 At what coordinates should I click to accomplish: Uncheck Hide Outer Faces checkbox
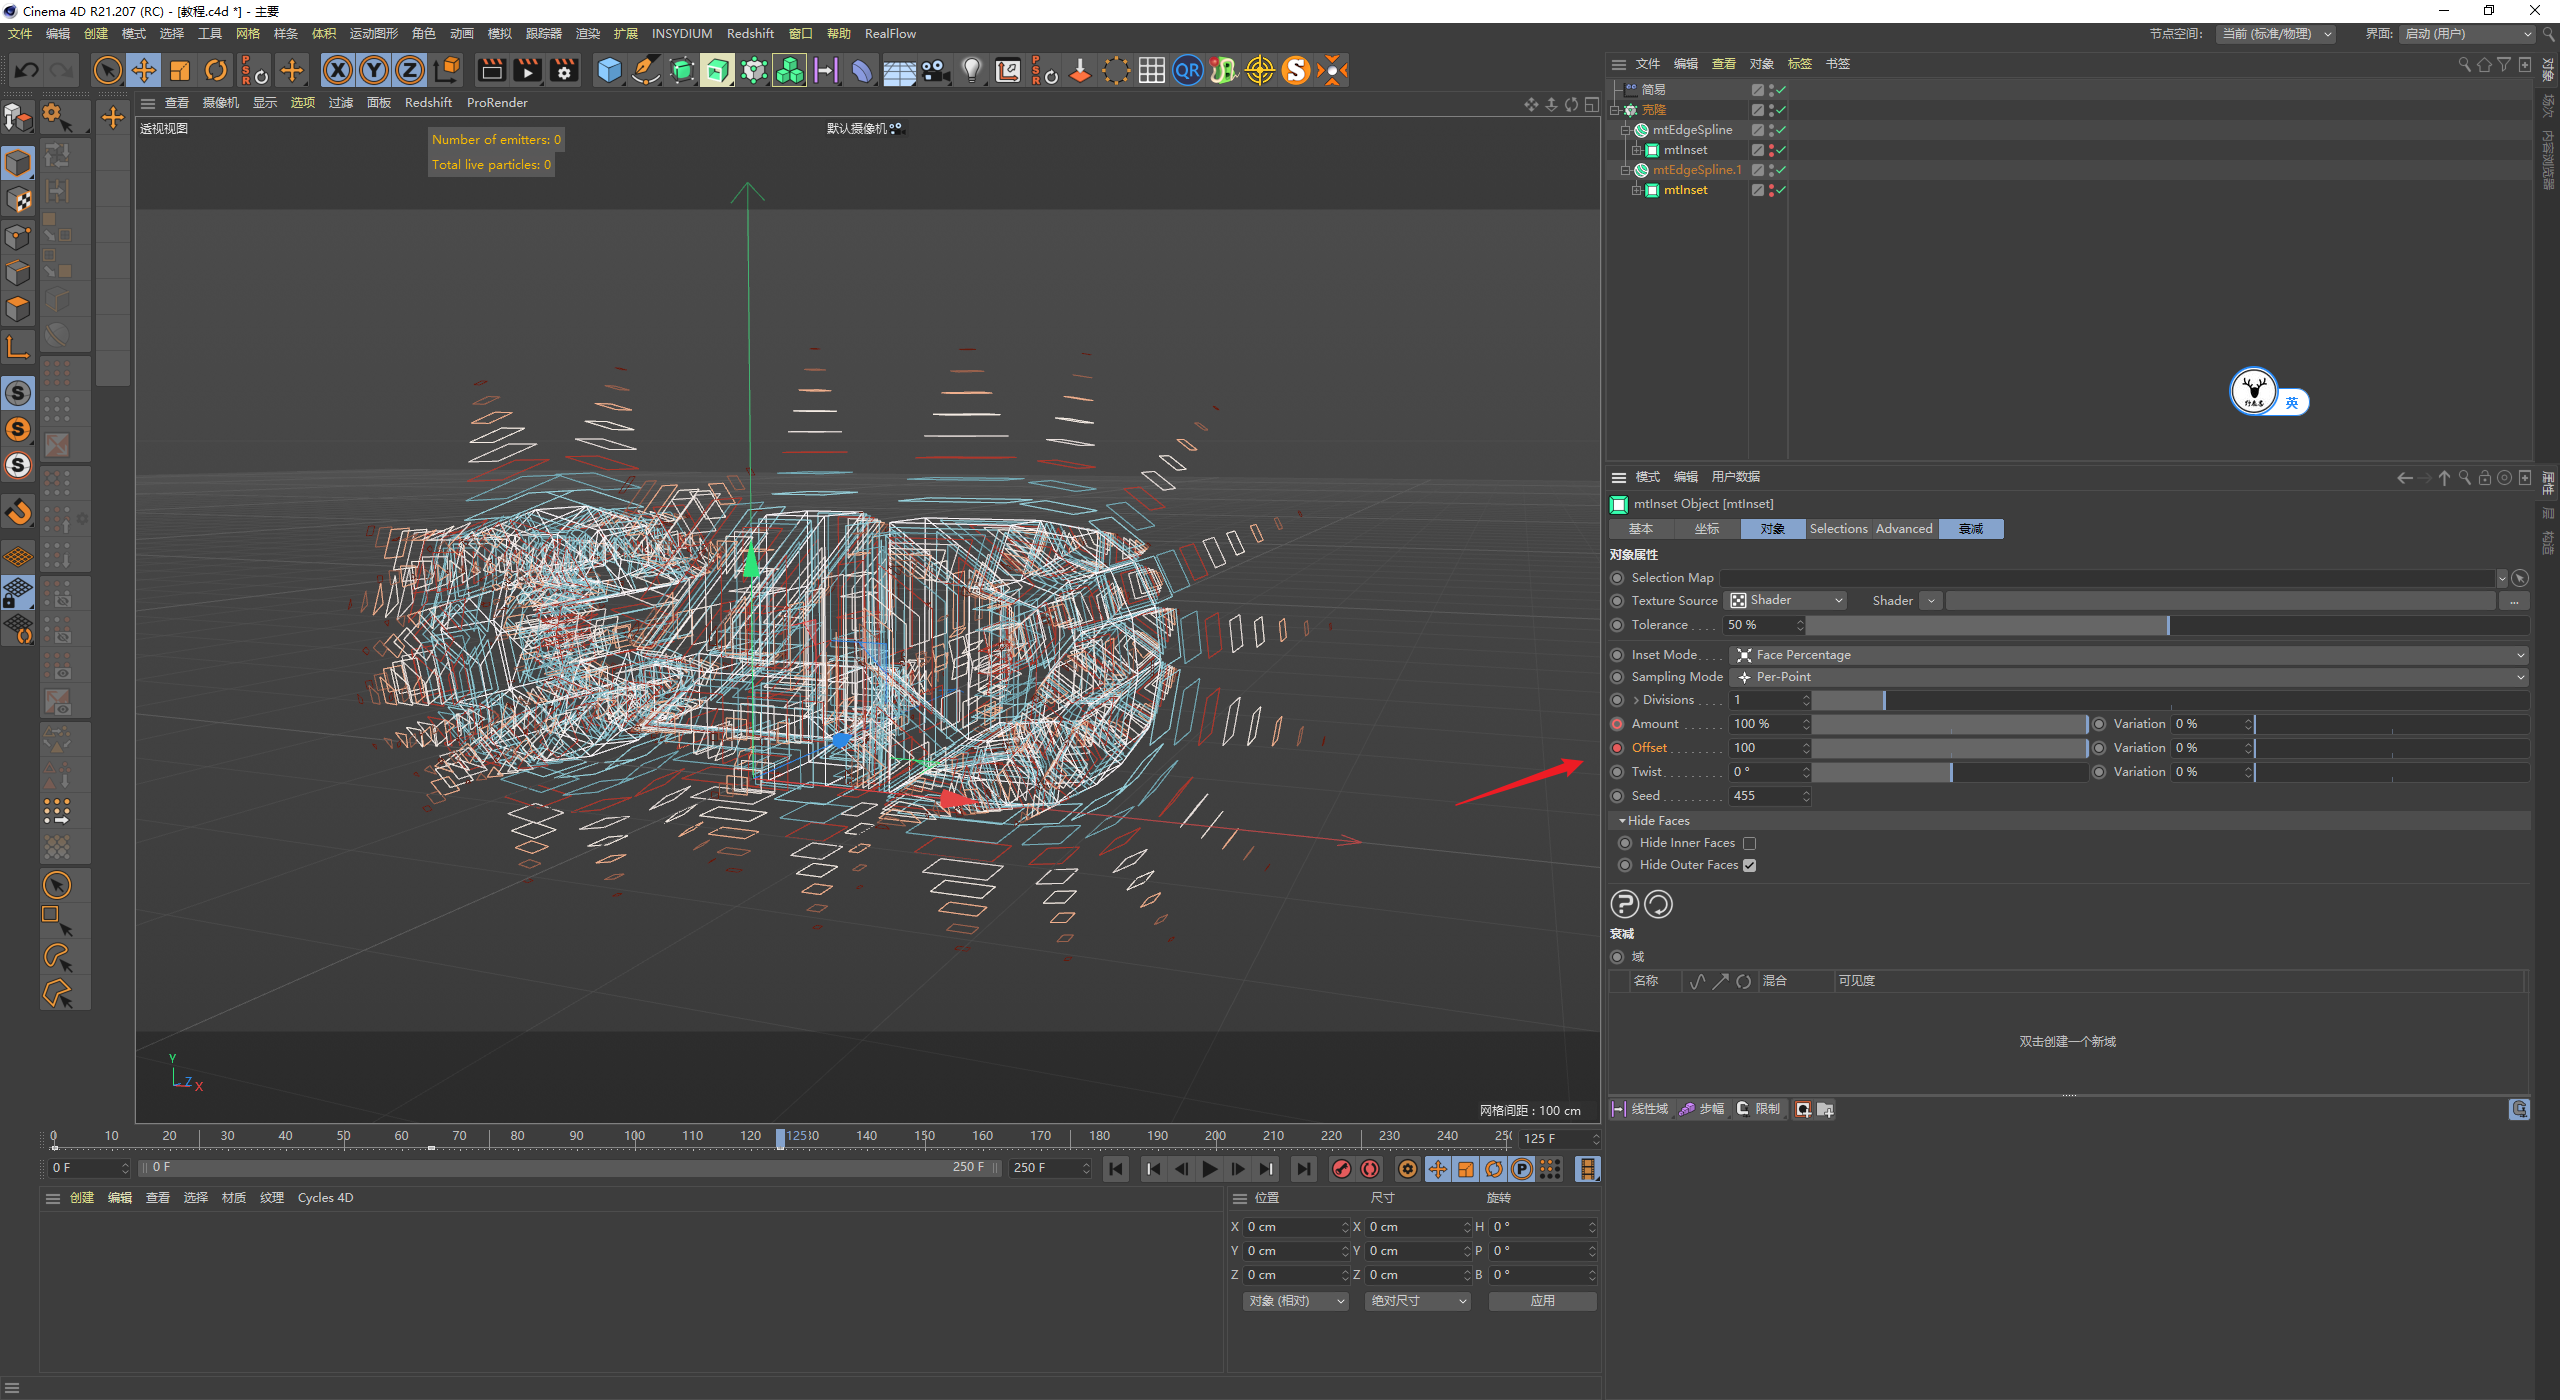[x=1749, y=865]
